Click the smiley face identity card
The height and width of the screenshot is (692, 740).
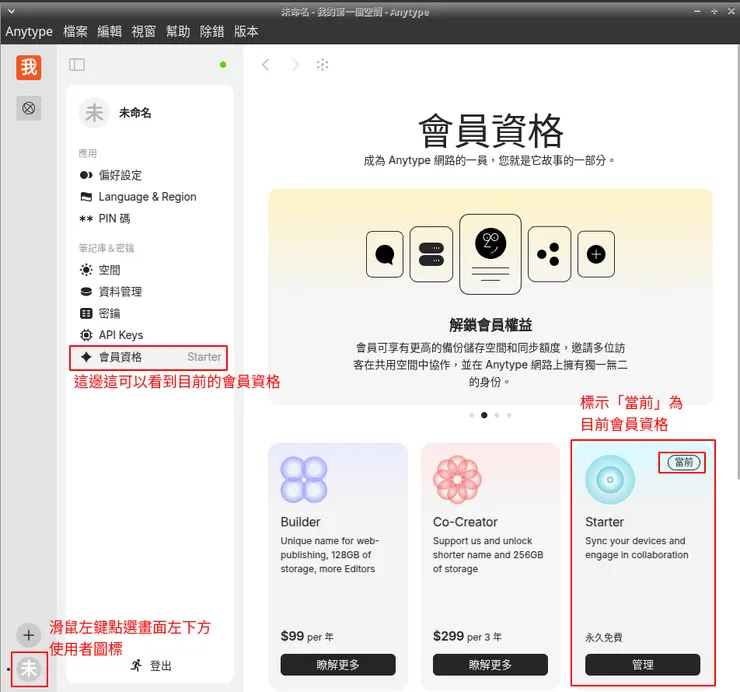coord(490,254)
